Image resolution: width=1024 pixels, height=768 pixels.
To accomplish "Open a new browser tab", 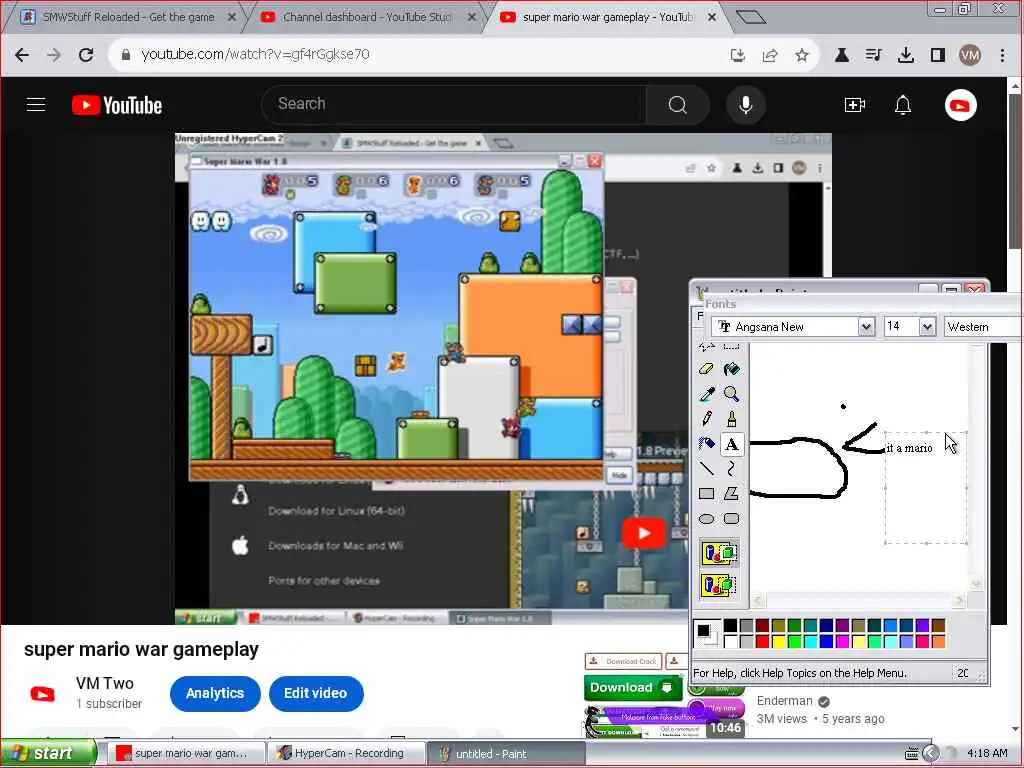I will click(750, 16).
